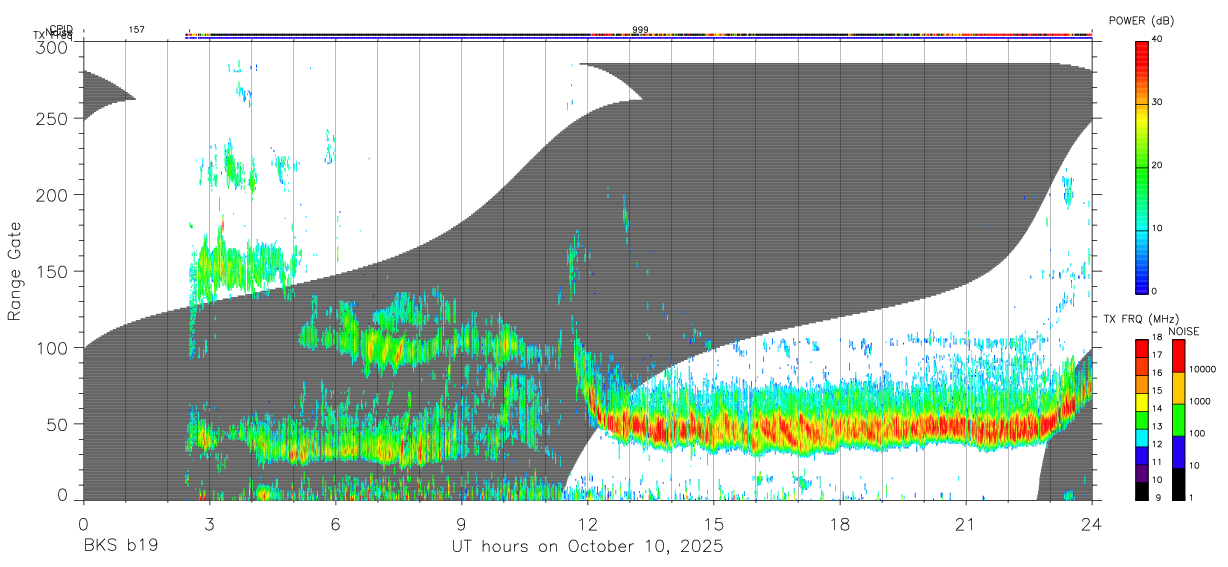Screen dimensions: 1228x567
Task: Click the 'Range Gate' y-axis label
Action: point(16,271)
